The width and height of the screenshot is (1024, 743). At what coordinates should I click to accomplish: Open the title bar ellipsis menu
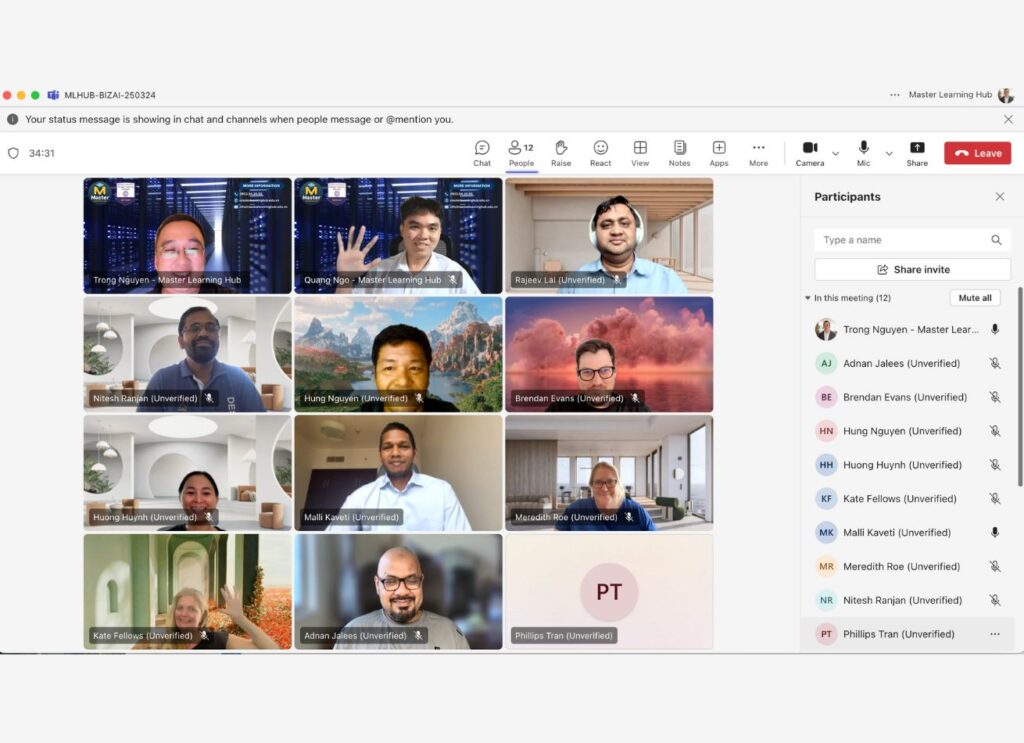point(895,95)
